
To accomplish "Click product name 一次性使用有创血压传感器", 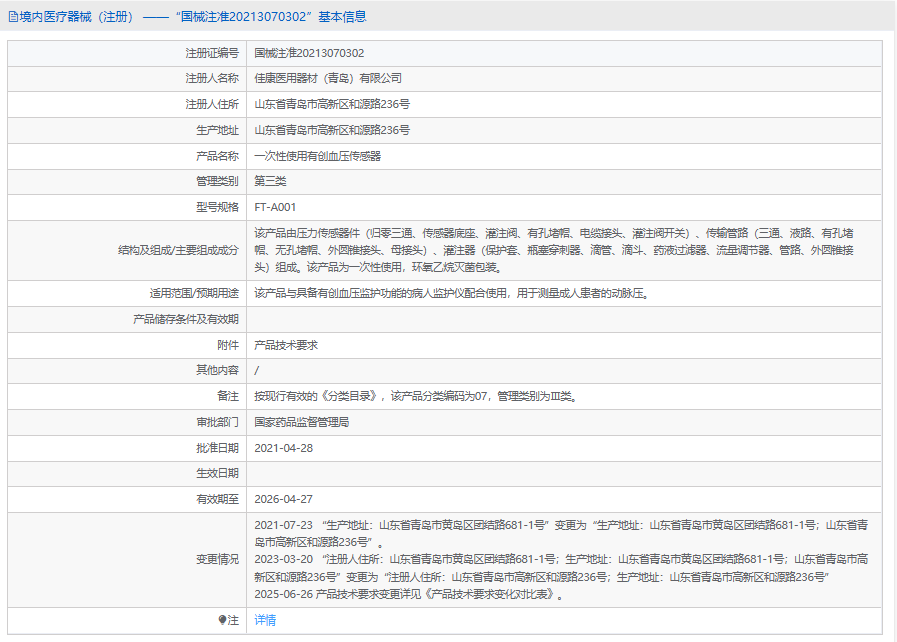I will [317, 156].
